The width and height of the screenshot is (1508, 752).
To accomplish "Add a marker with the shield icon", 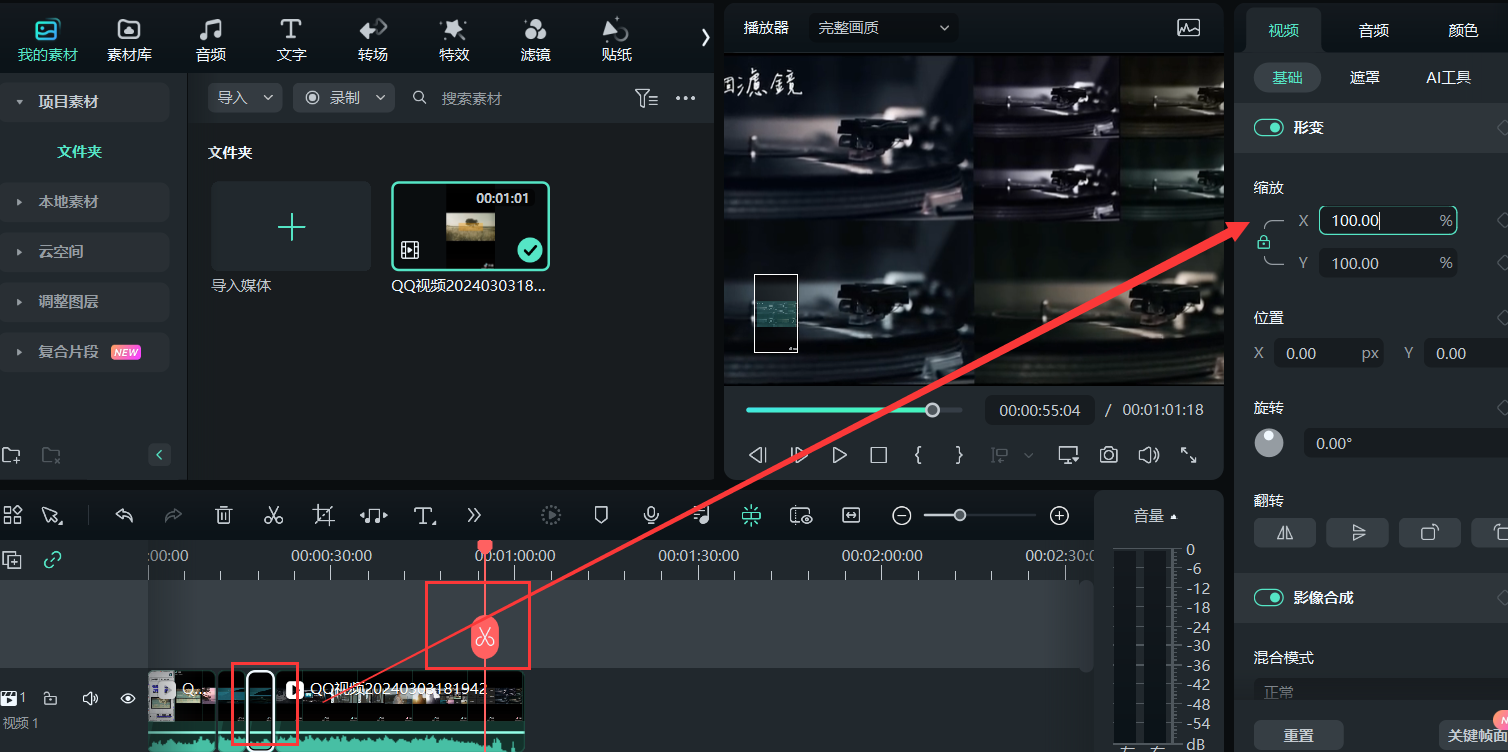I will (x=601, y=515).
